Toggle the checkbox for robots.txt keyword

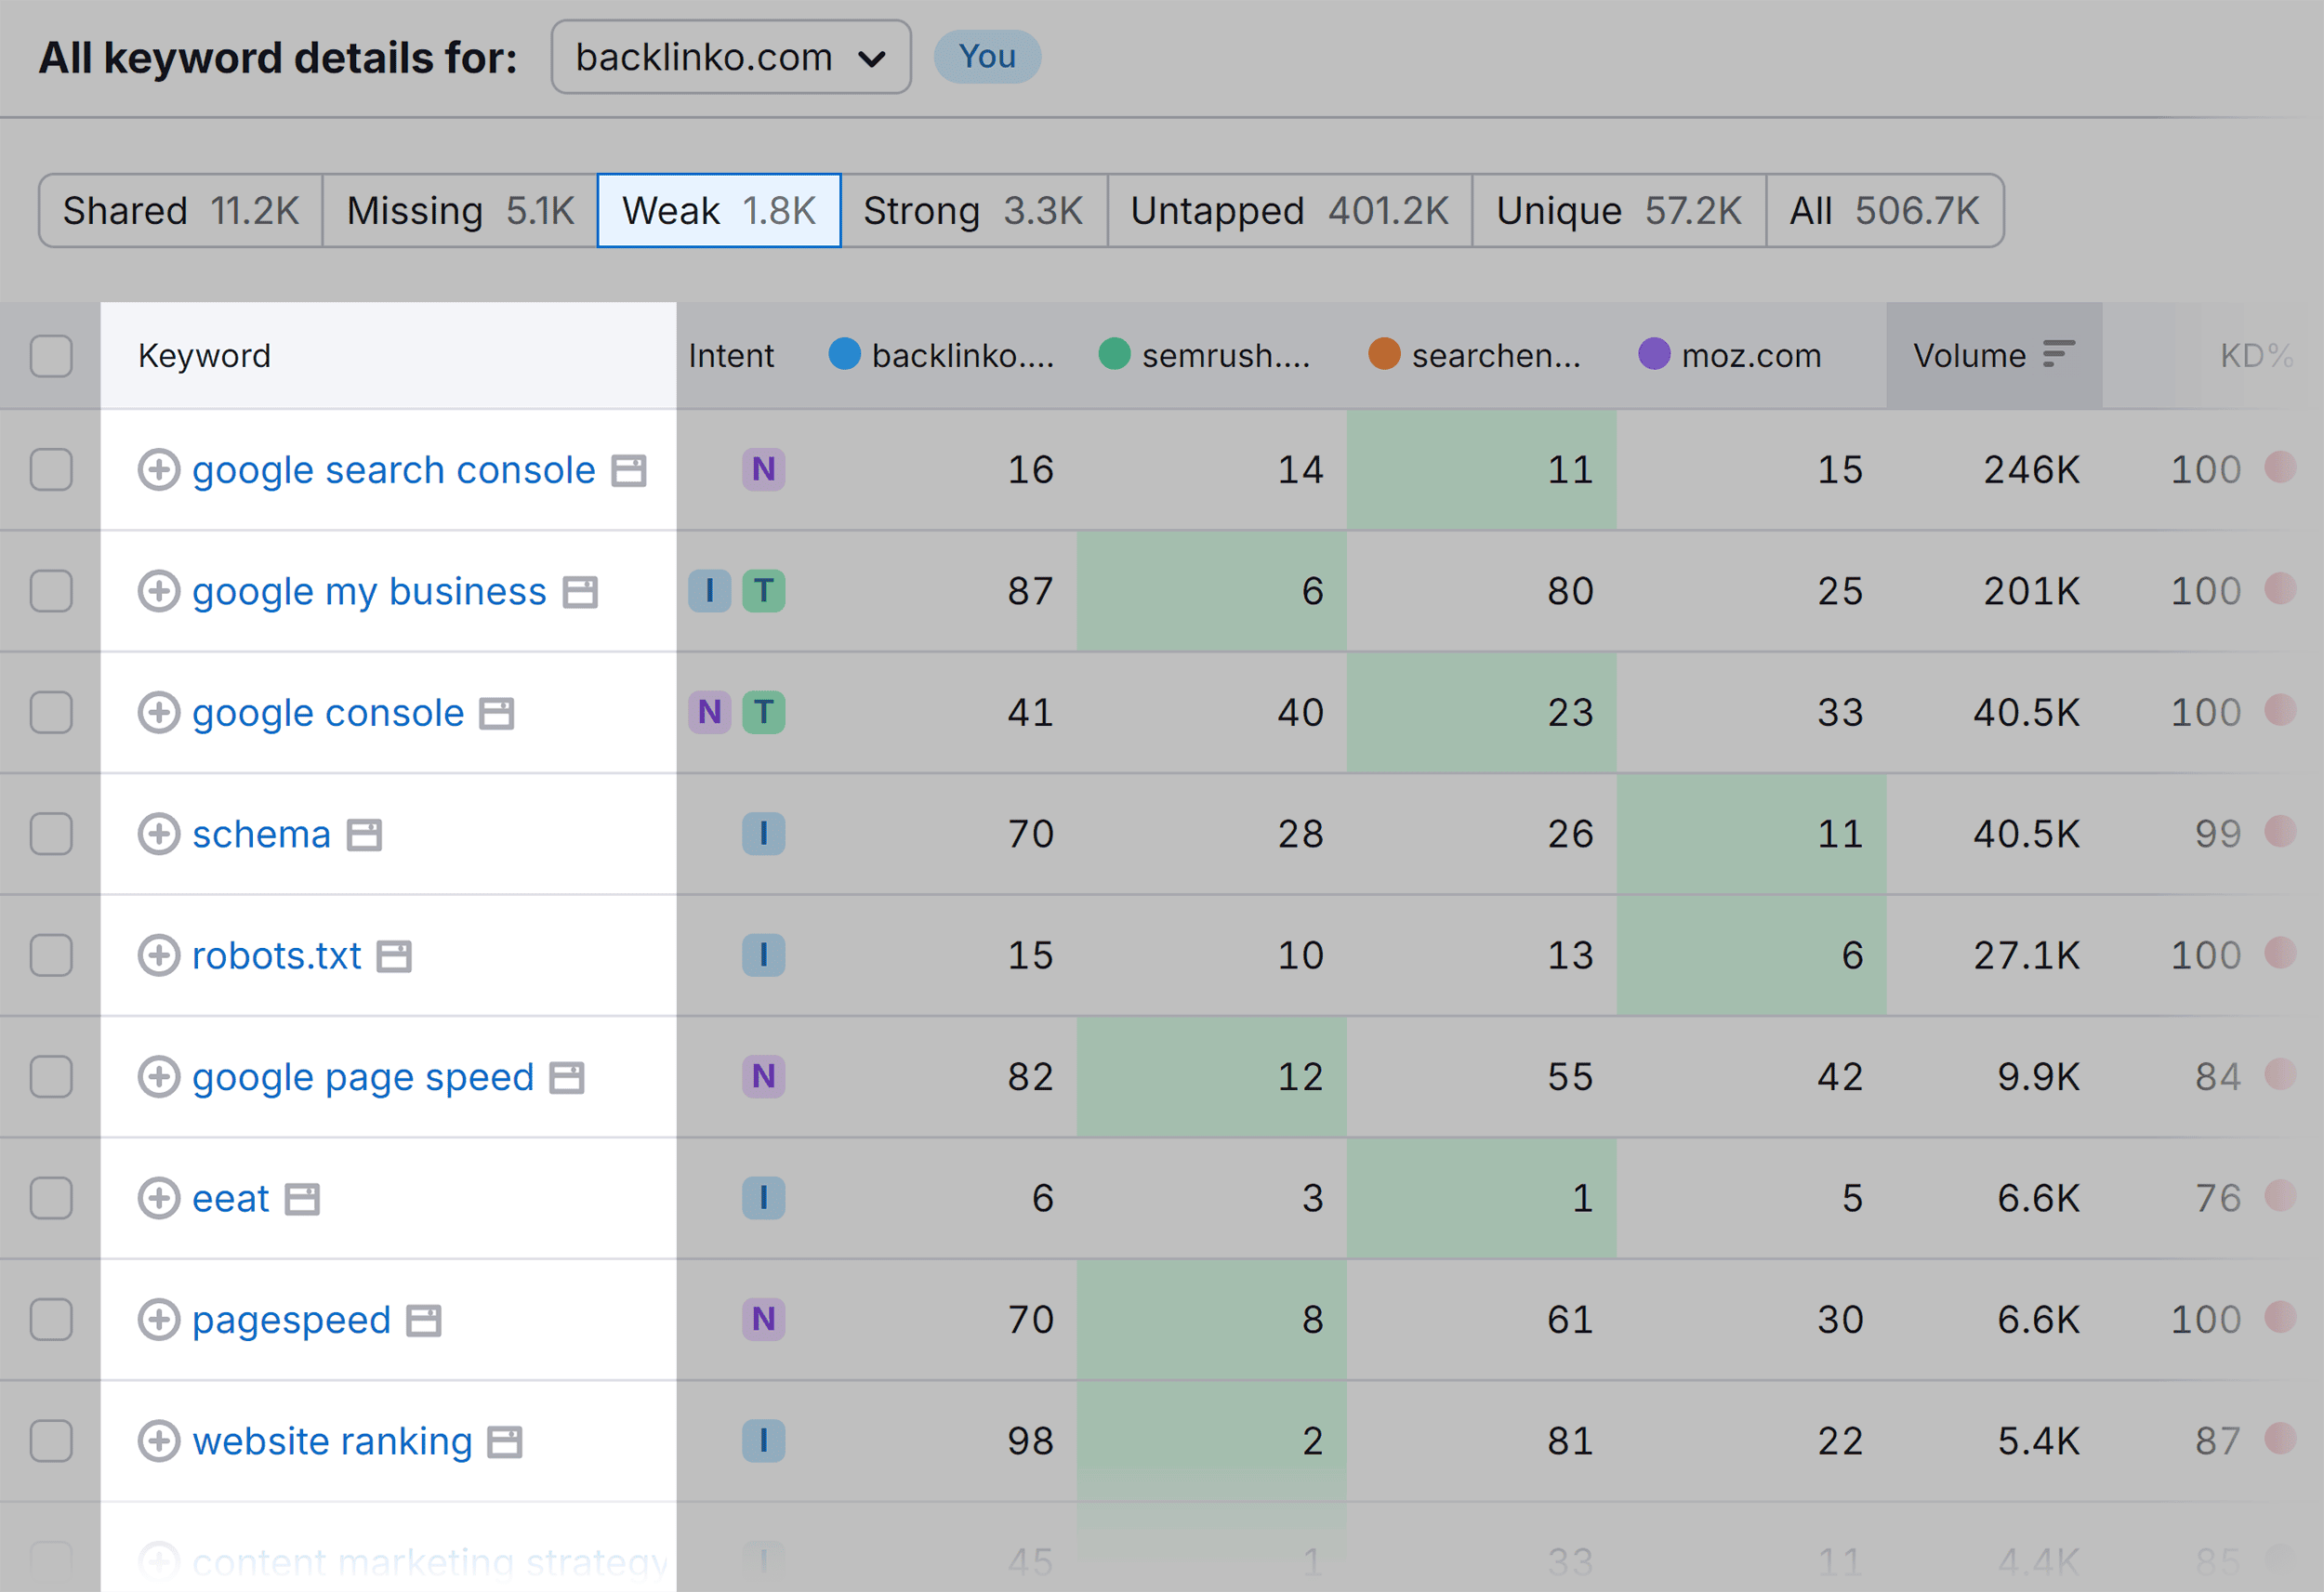point(51,954)
